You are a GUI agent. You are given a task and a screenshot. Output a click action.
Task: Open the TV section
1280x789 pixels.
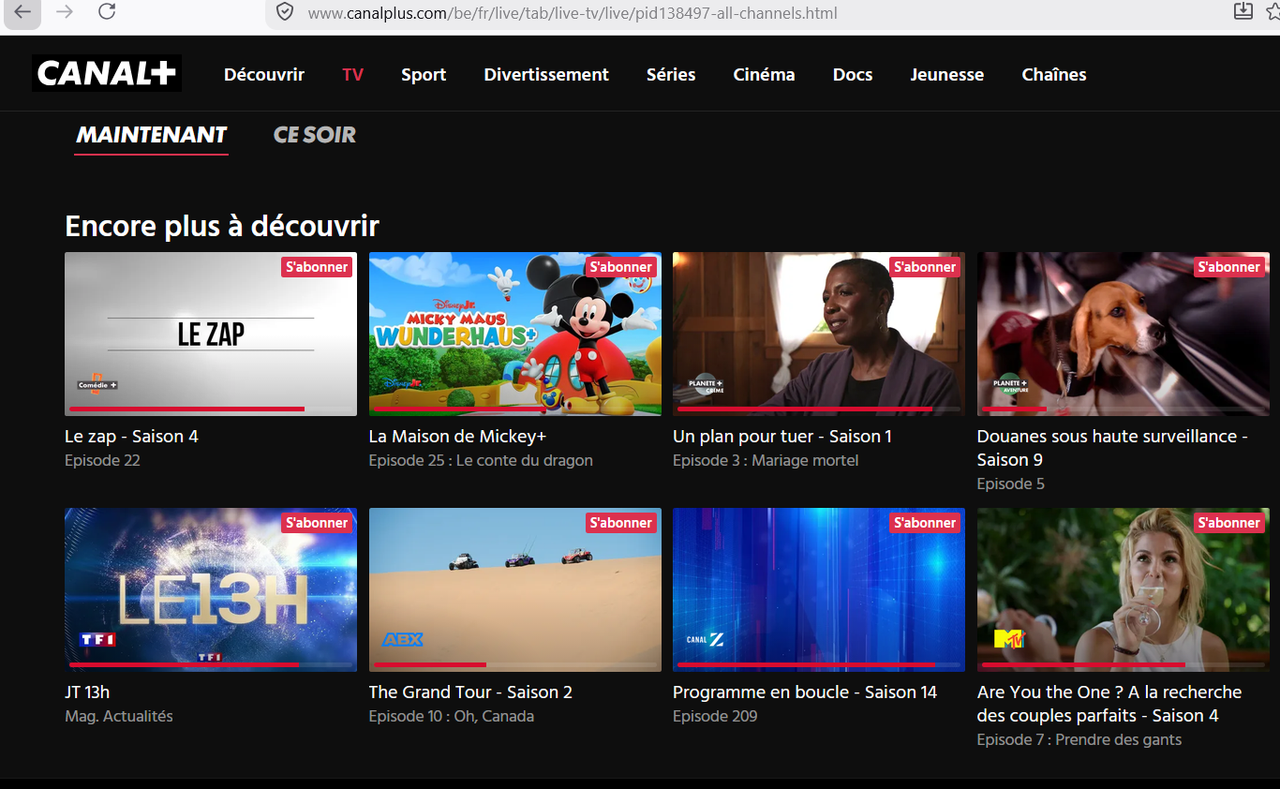(x=353, y=74)
